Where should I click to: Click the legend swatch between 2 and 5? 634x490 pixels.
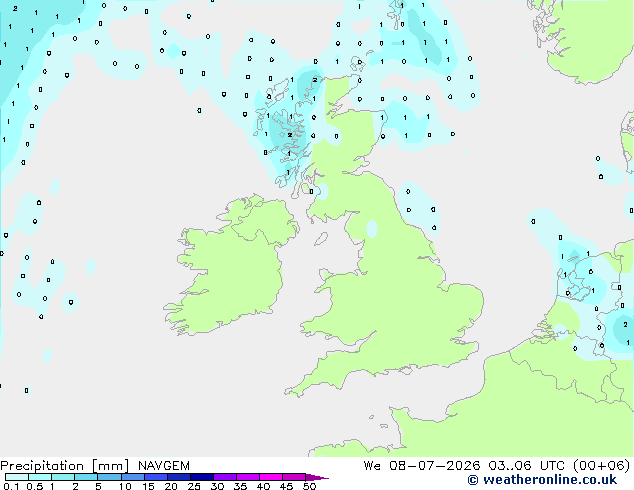(x=86, y=477)
